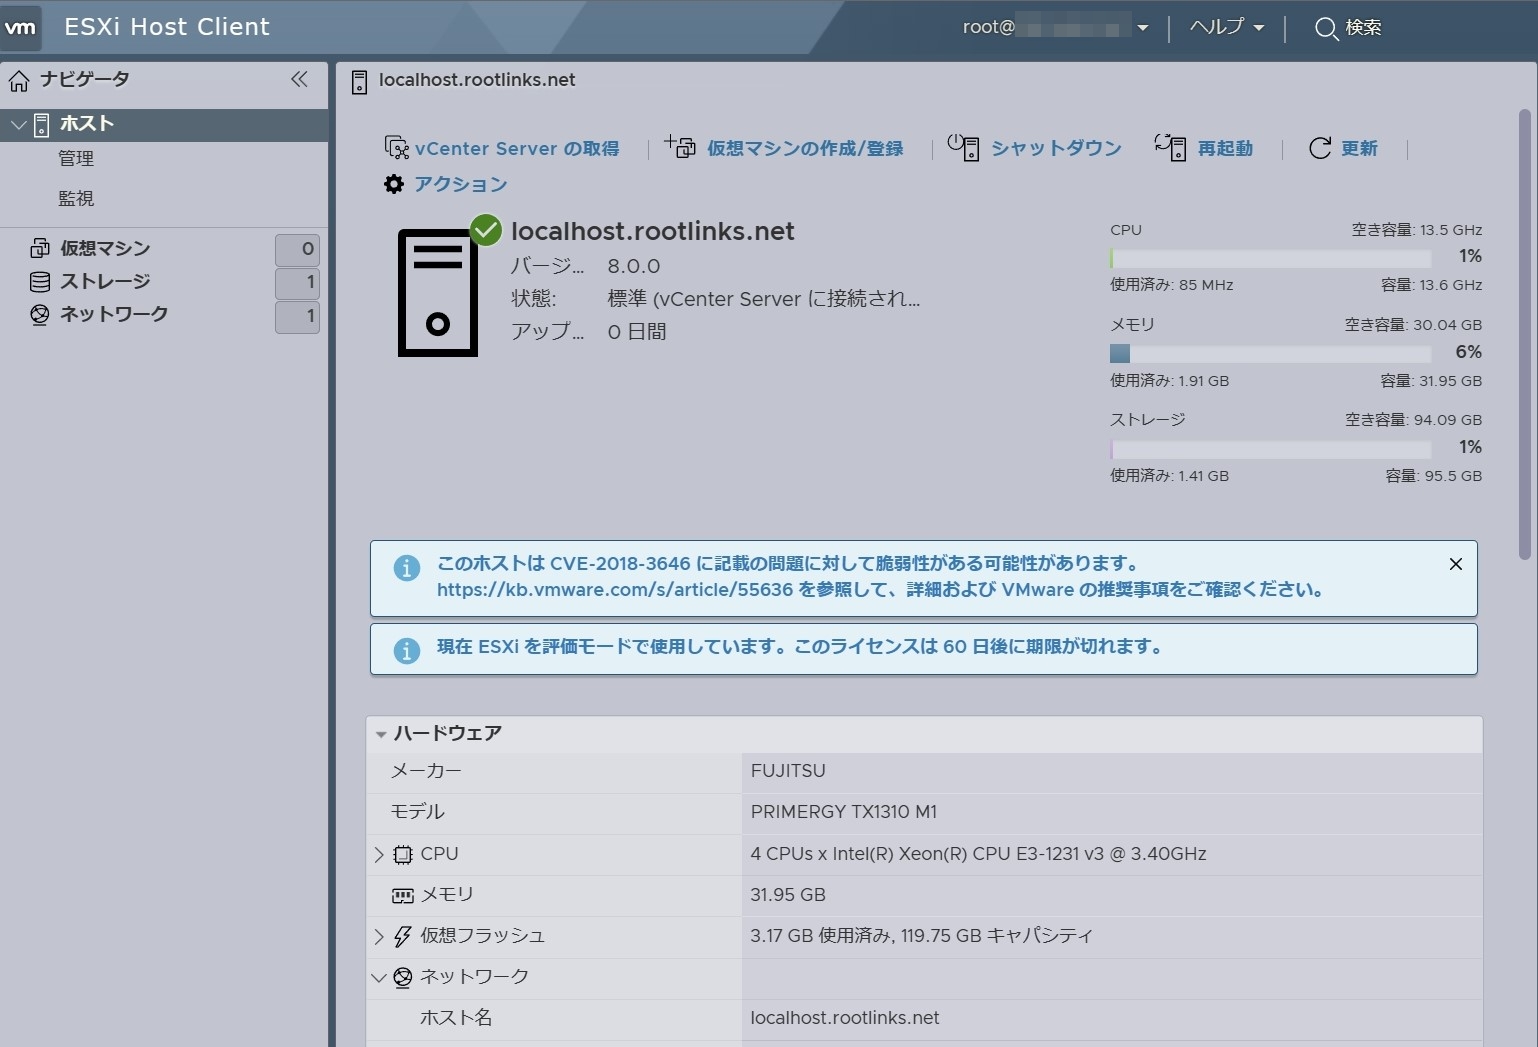Image resolution: width=1538 pixels, height=1047 pixels.
Task: Click the 31.95 GB memory value in hardware
Action: (x=788, y=895)
